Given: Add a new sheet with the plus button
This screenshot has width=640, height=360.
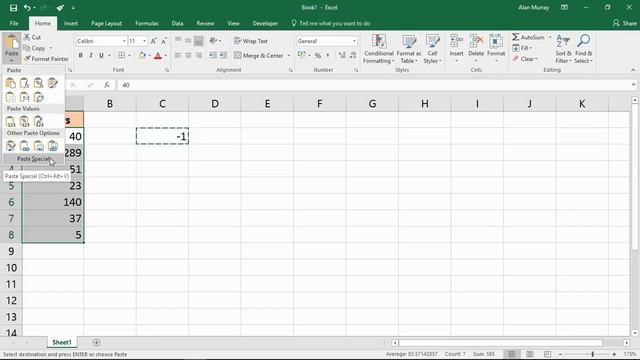Looking at the screenshot, I should pyautogui.click(x=96, y=342).
